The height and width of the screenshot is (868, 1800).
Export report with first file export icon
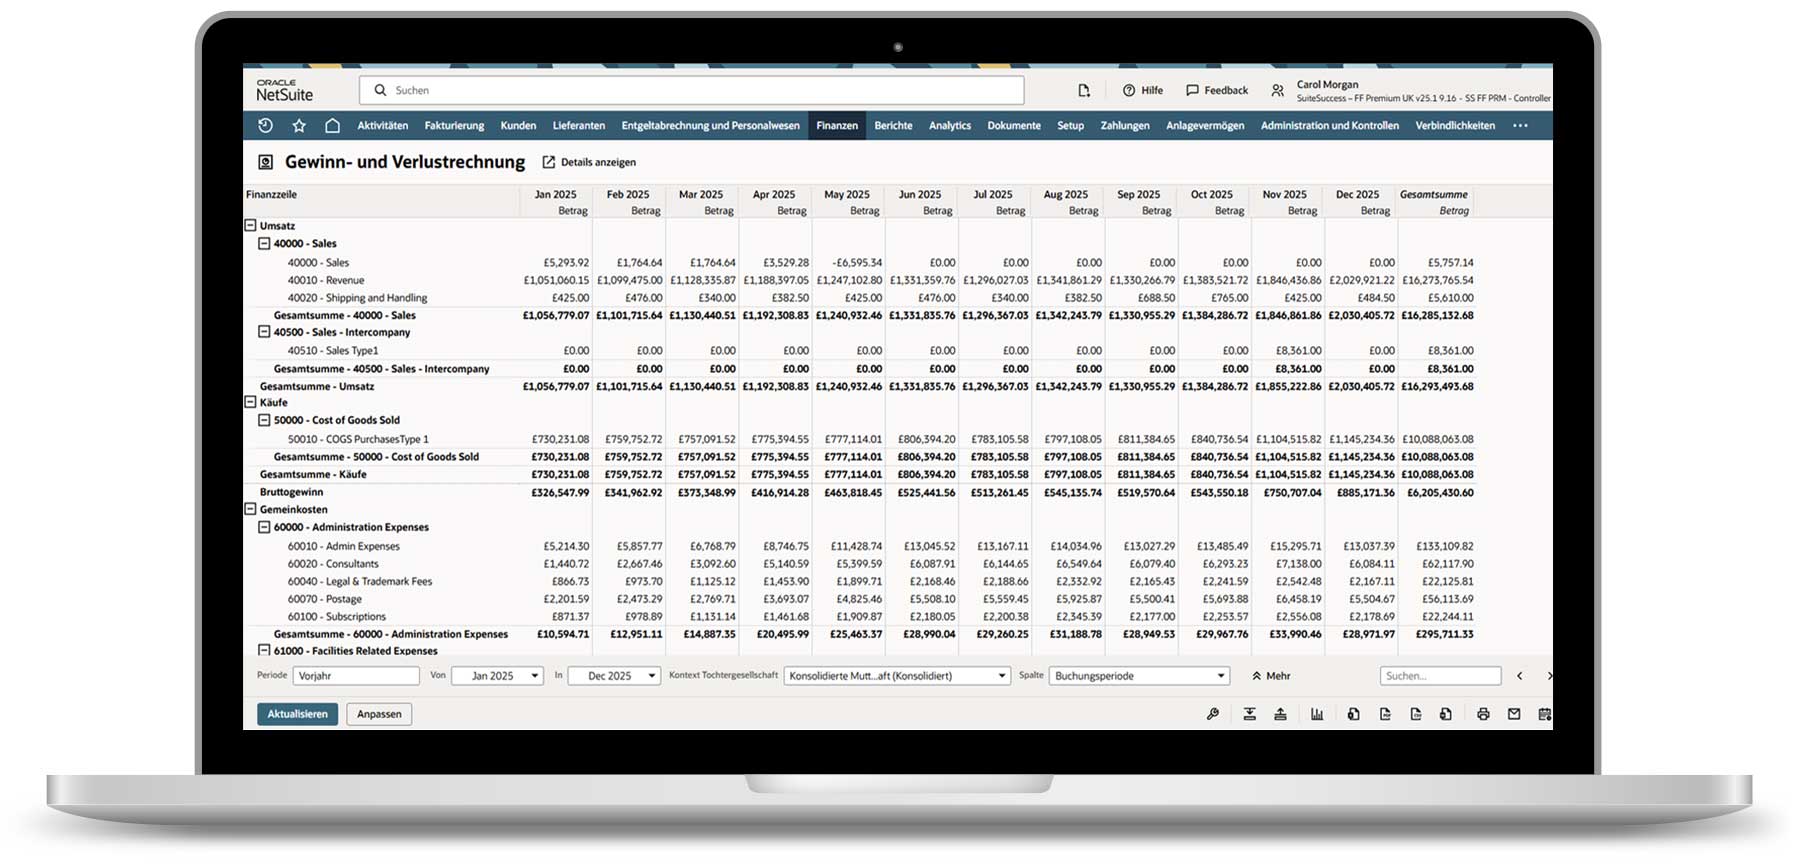click(1353, 714)
